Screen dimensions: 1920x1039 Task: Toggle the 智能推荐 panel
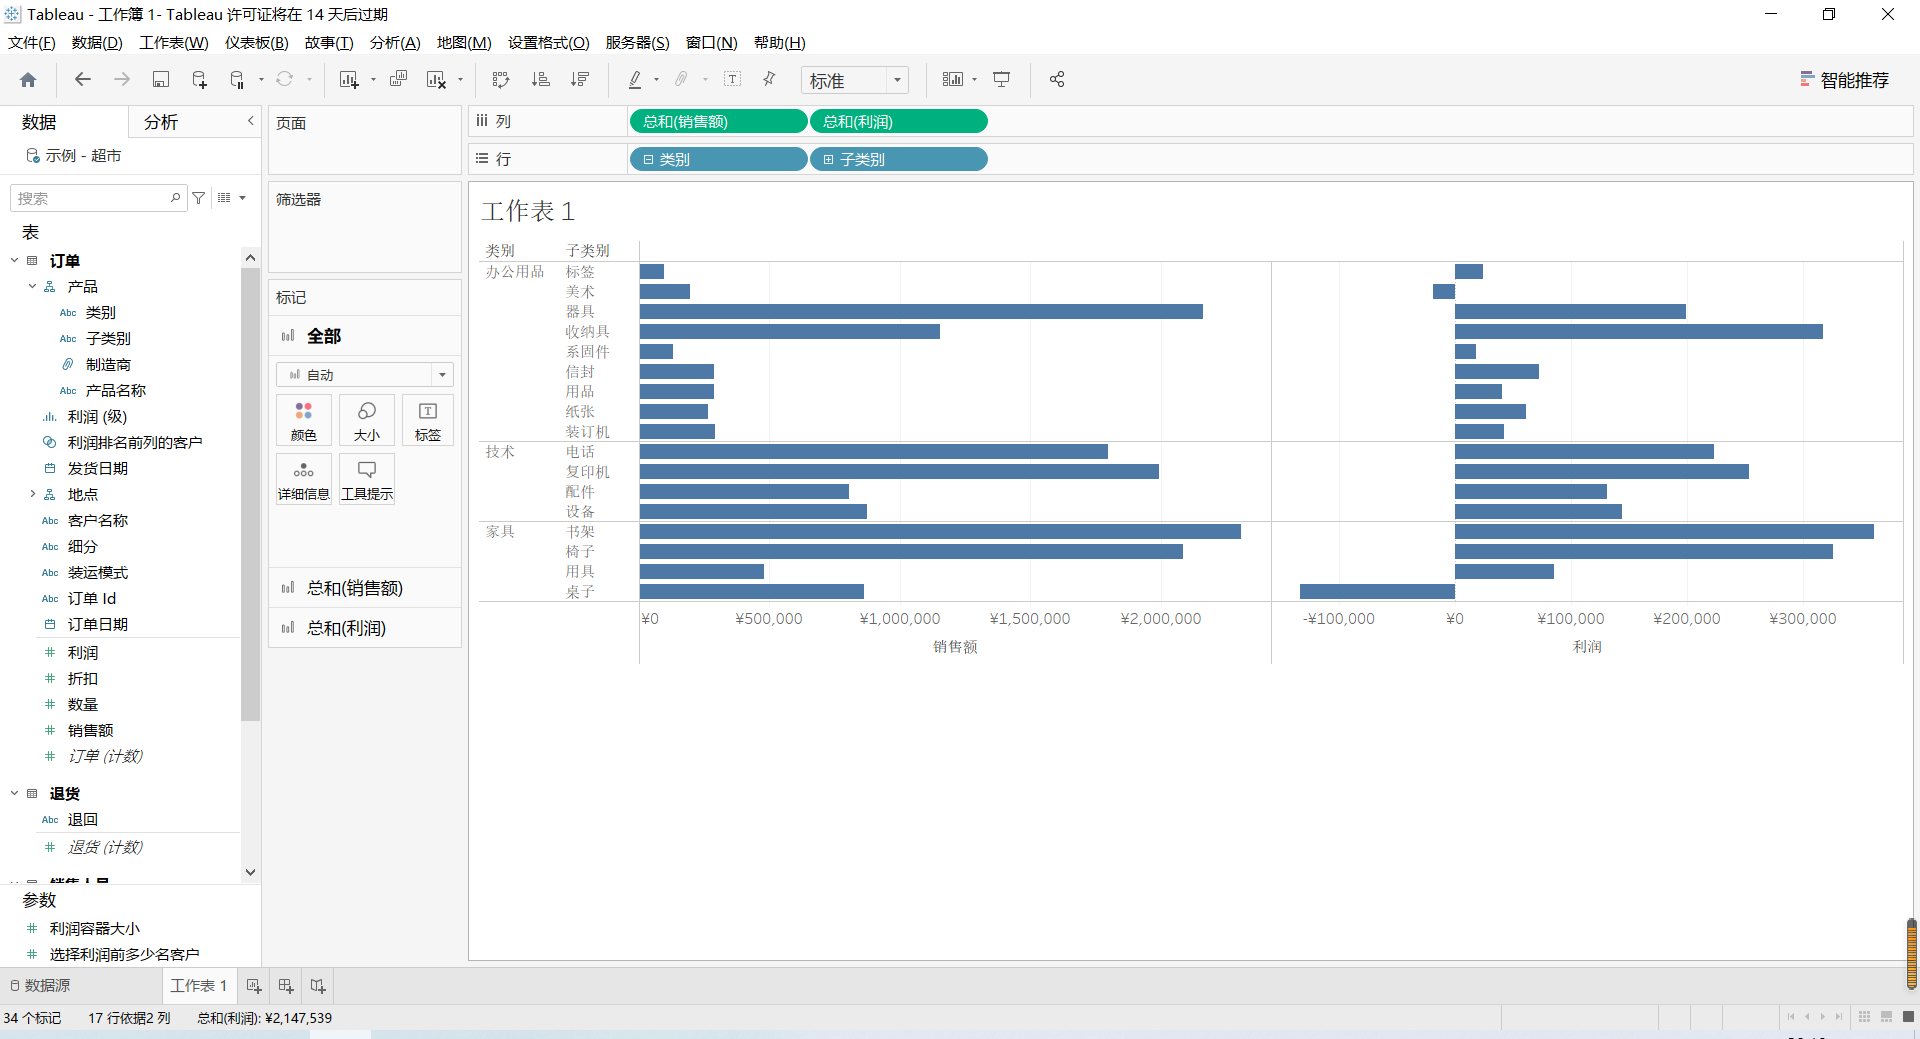click(1845, 79)
